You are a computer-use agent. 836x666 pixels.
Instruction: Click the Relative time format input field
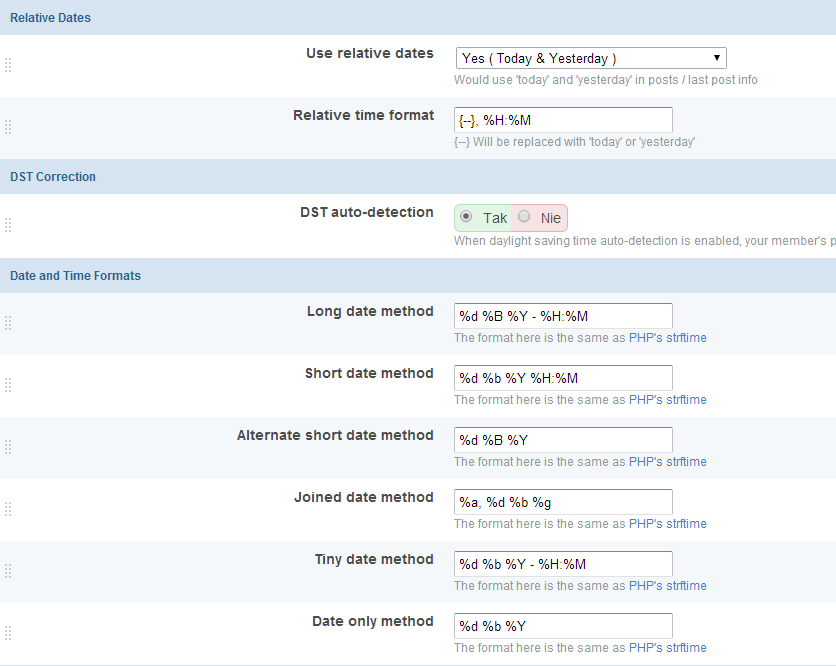tap(563, 120)
